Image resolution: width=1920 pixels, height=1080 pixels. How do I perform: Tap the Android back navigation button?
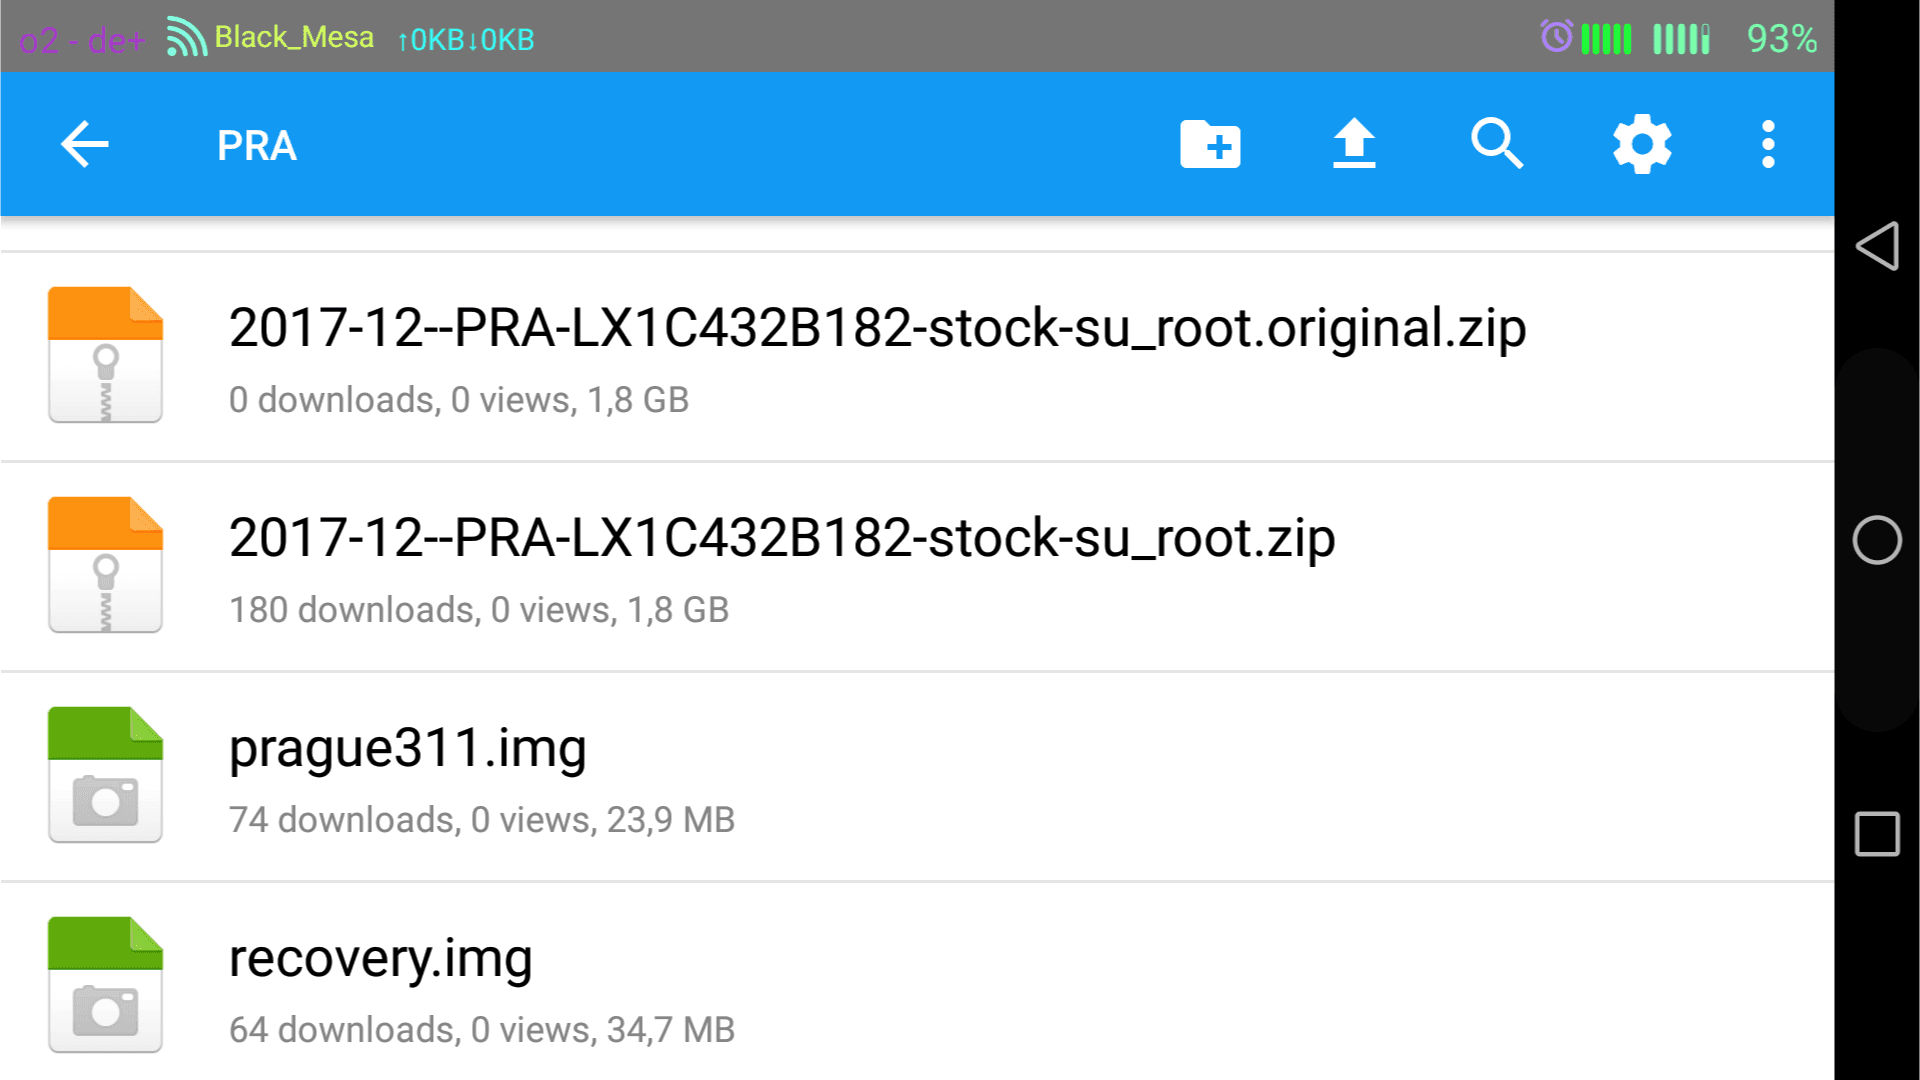tap(1877, 246)
